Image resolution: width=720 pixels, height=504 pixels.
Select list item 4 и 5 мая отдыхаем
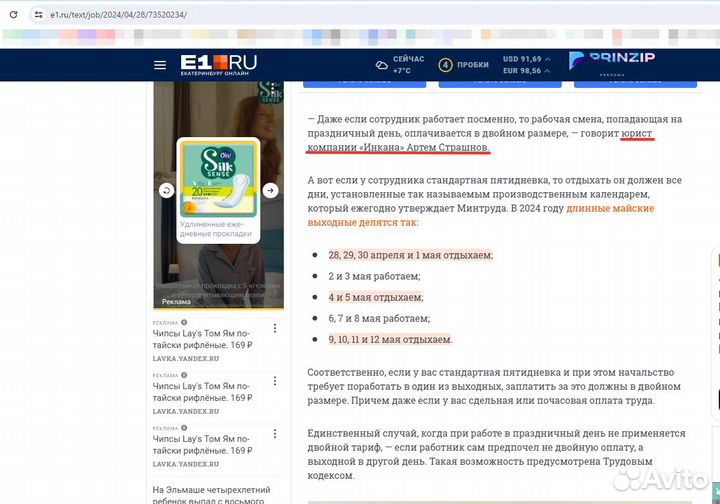tap(376, 297)
